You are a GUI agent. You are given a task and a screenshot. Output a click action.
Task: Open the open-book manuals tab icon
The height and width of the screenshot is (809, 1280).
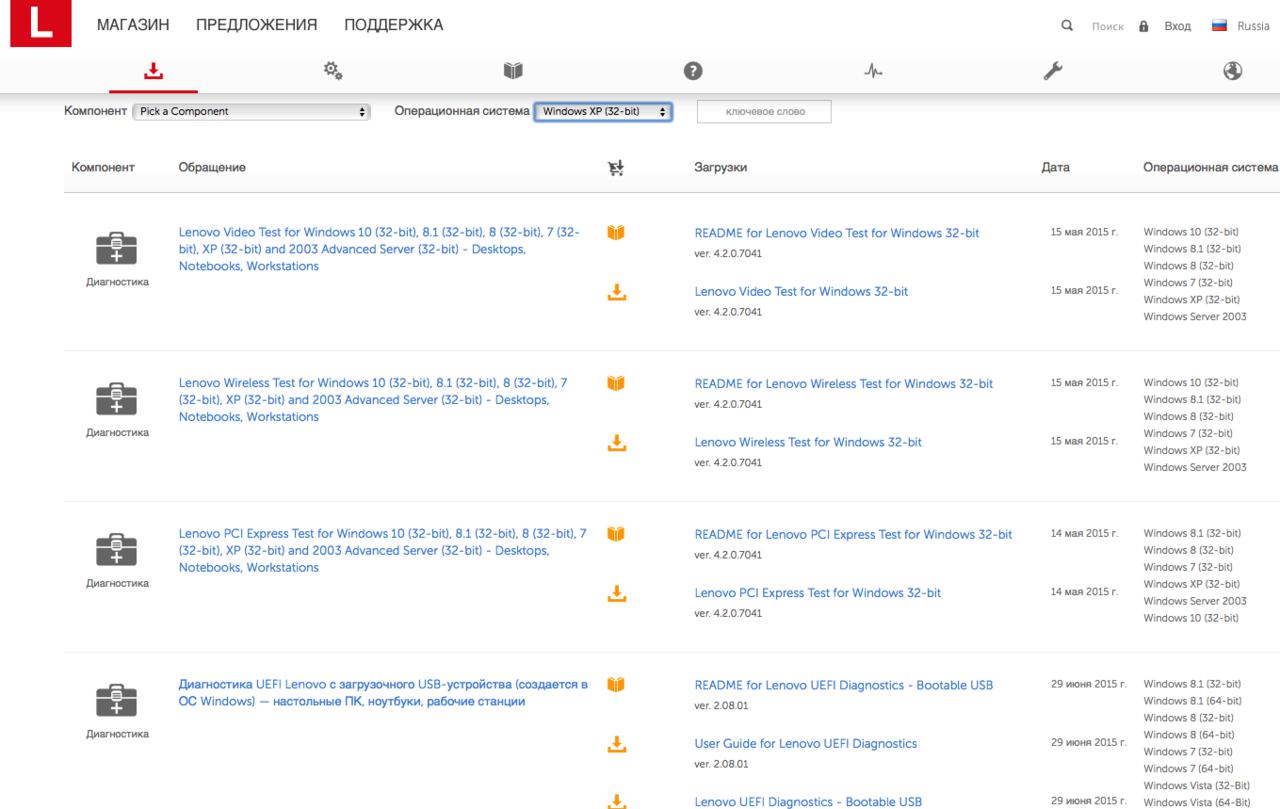pos(513,71)
